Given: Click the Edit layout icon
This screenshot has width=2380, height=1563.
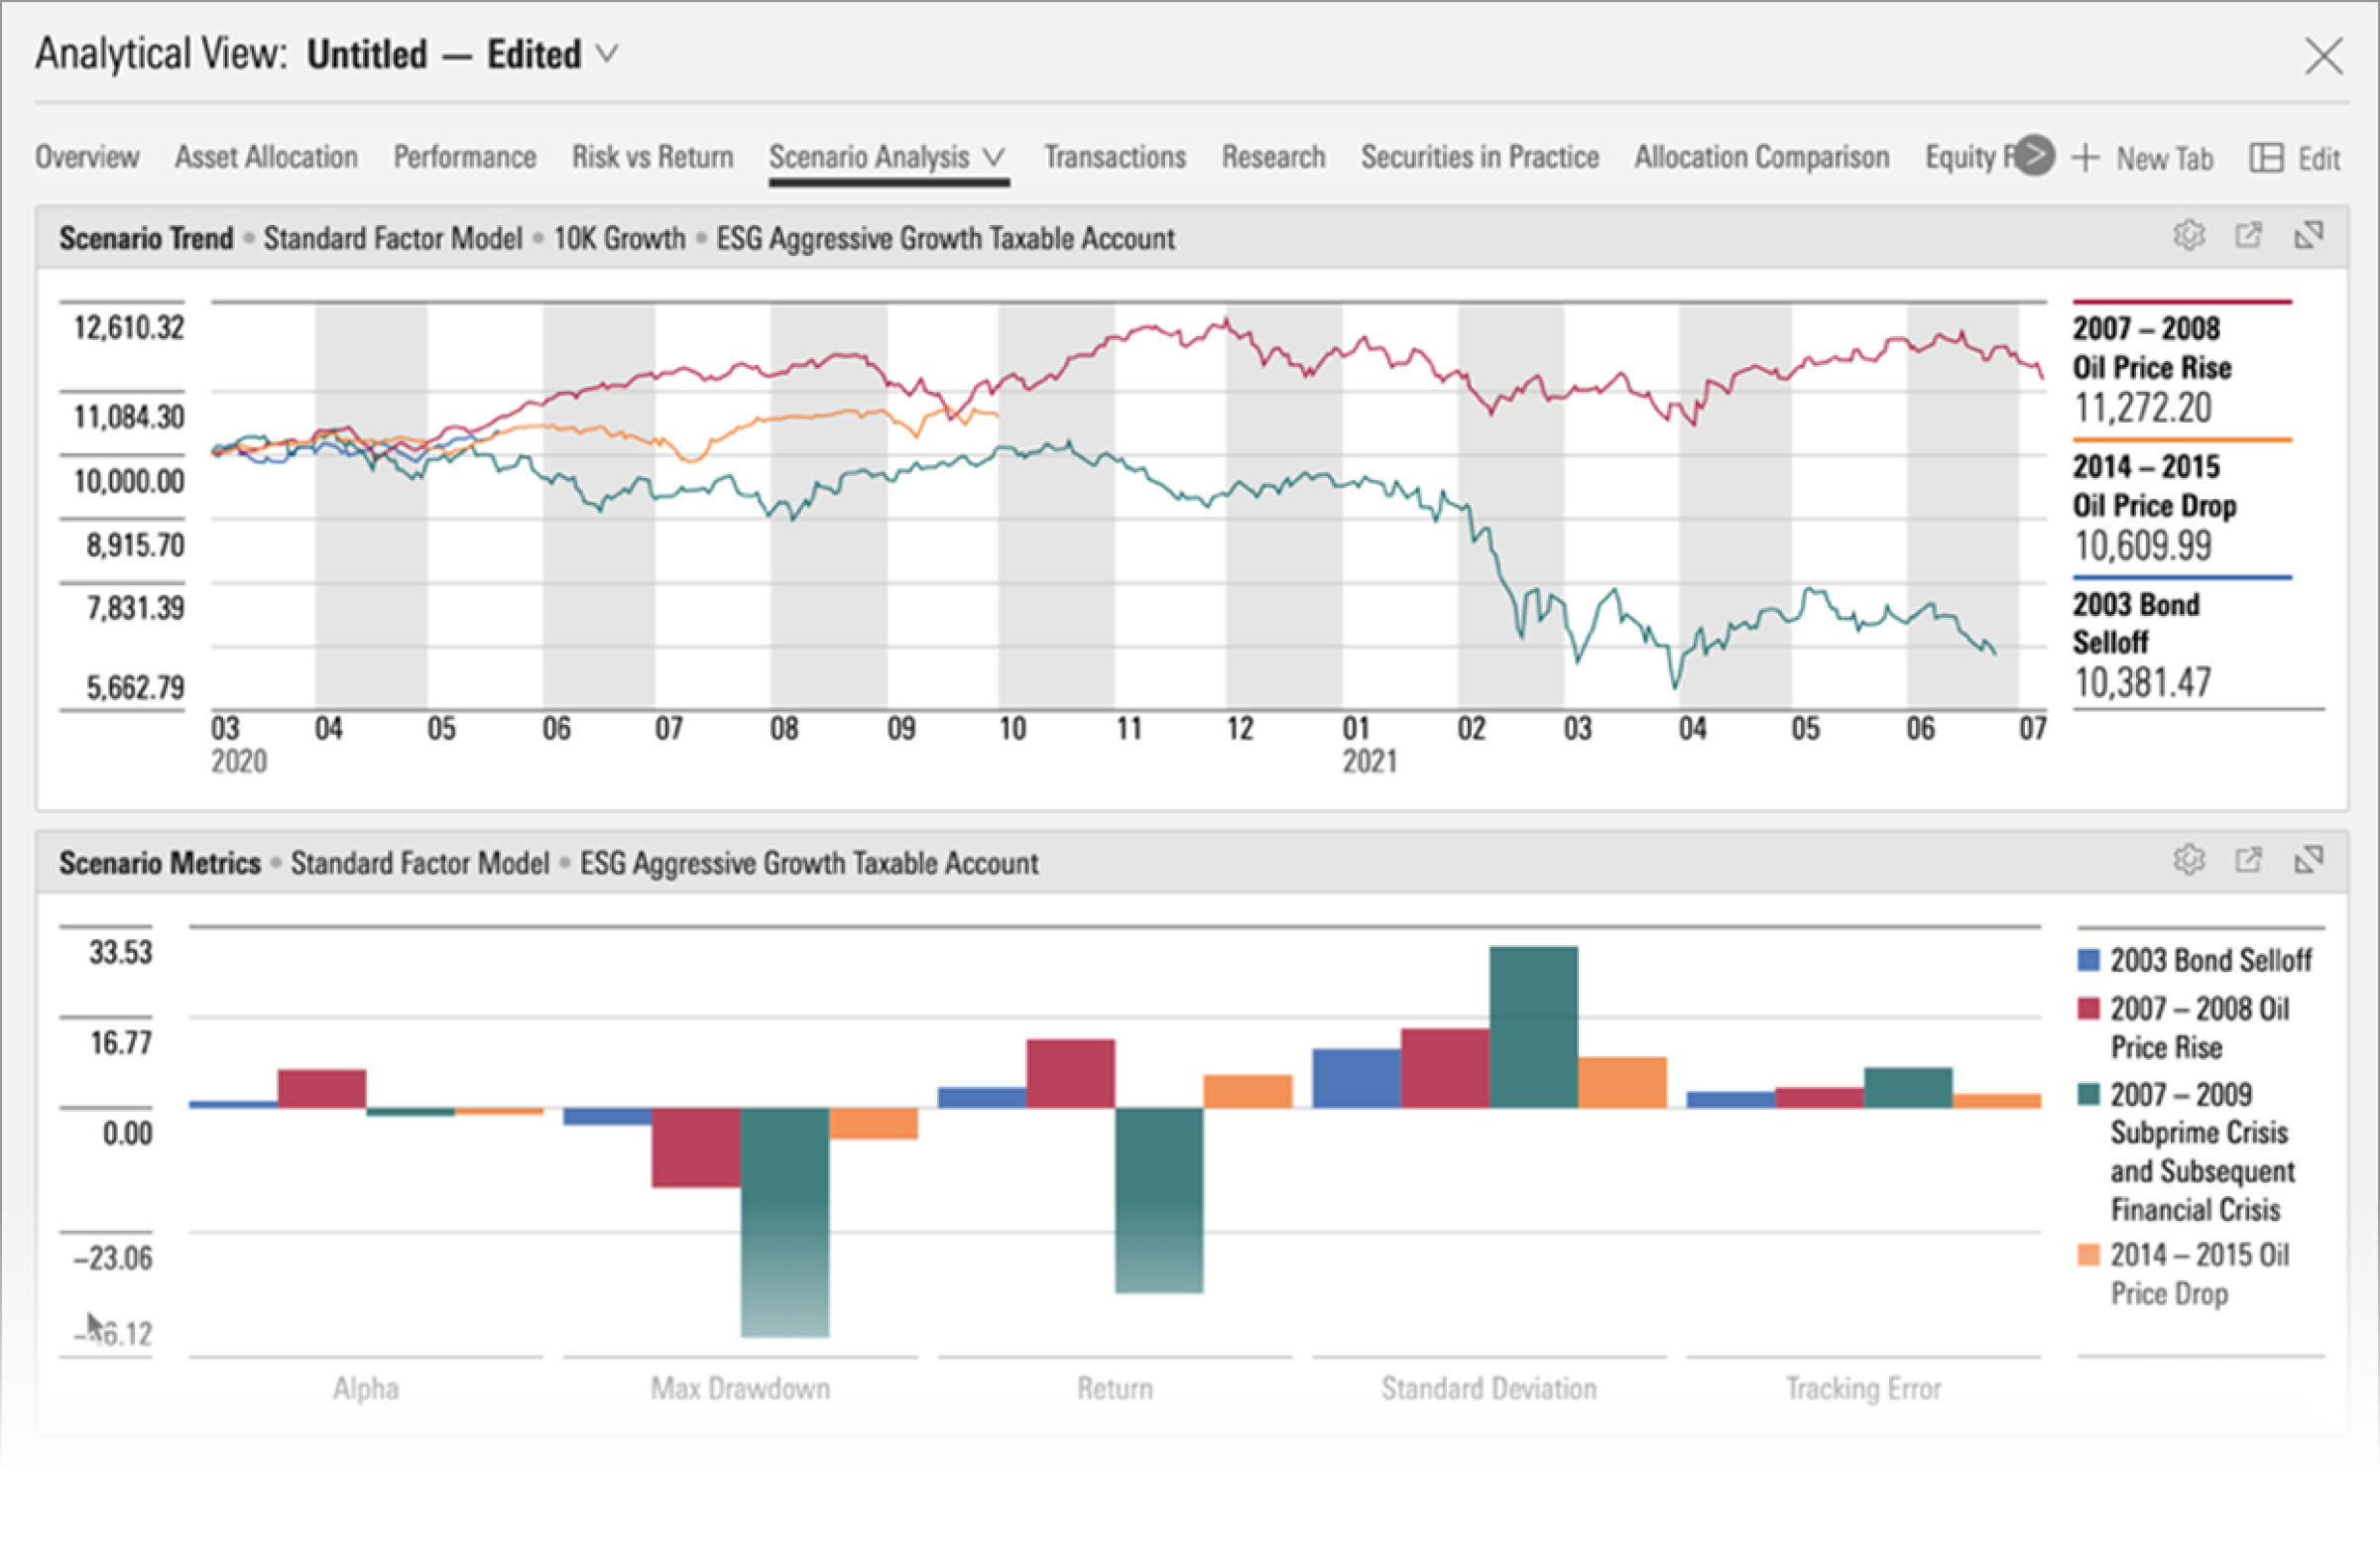Looking at the screenshot, I should click(2267, 158).
